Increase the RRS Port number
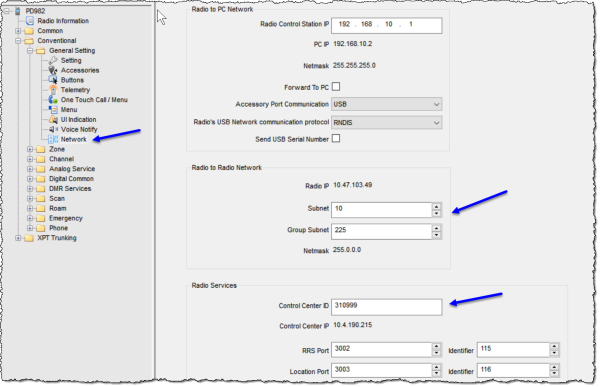 point(437,346)
